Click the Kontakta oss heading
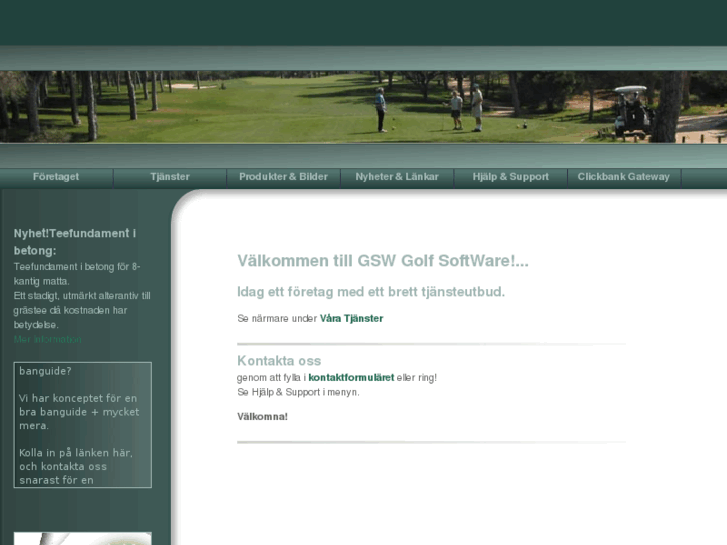Image resolution: width=727 pixels, height=545 pixels. (279, 361)
